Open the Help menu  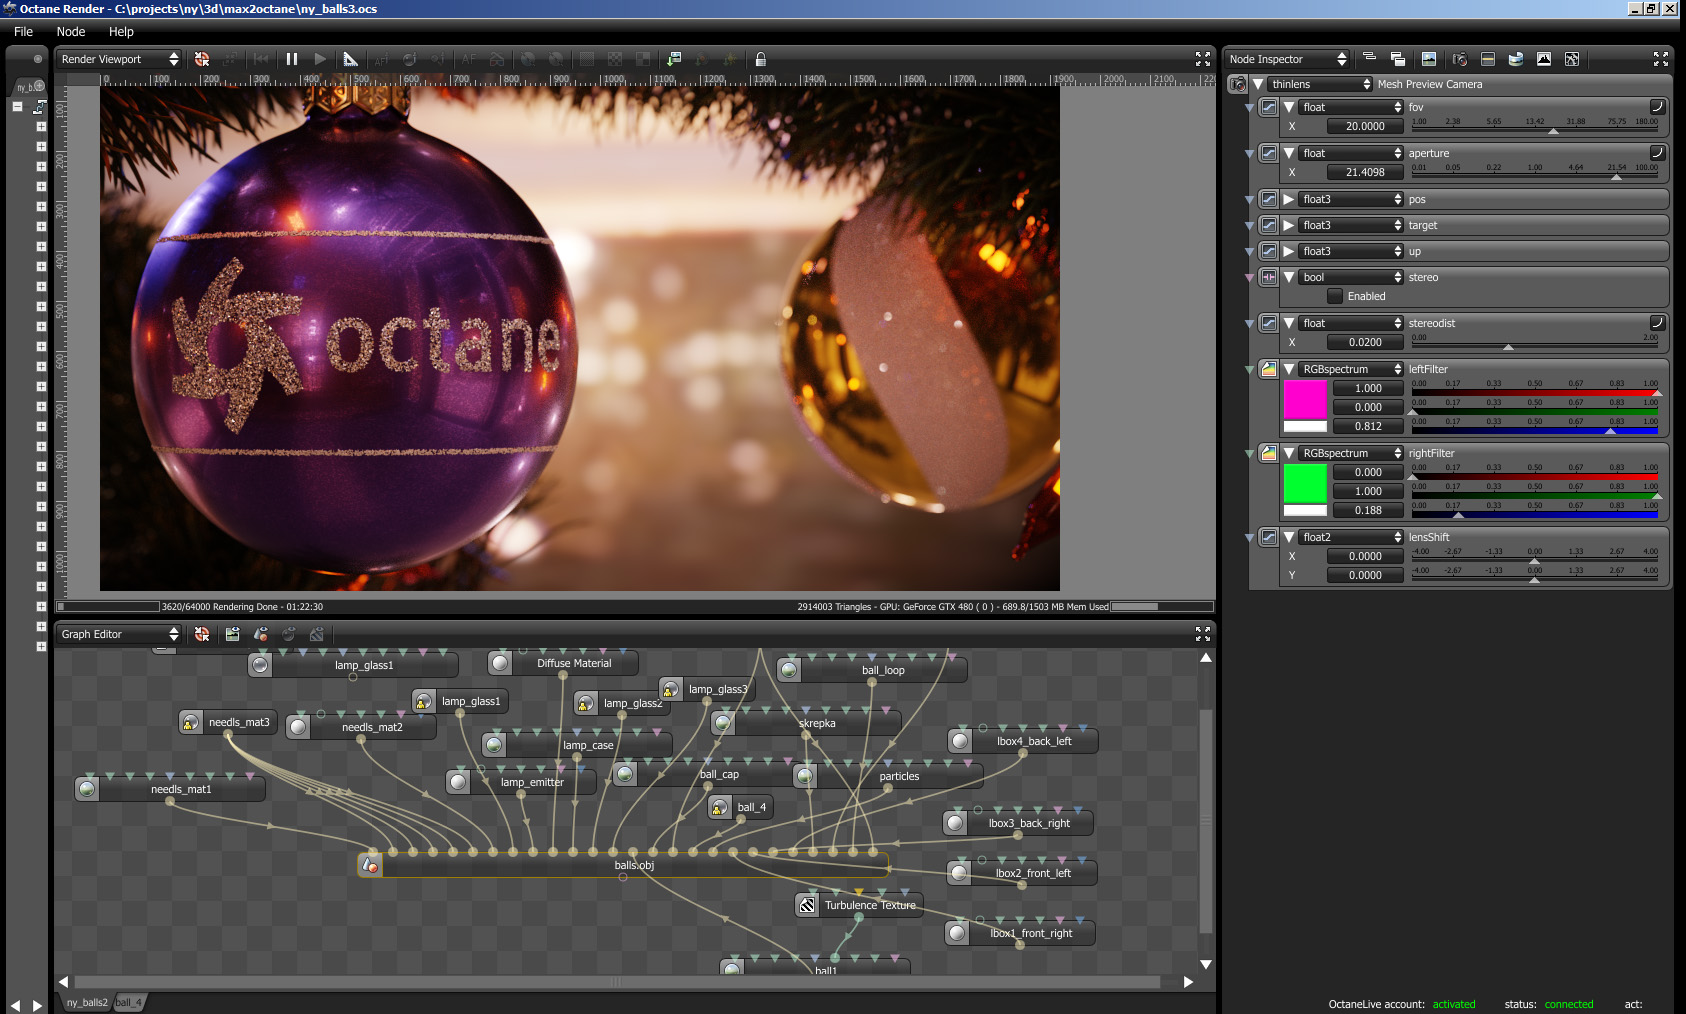tap(121, 32)
